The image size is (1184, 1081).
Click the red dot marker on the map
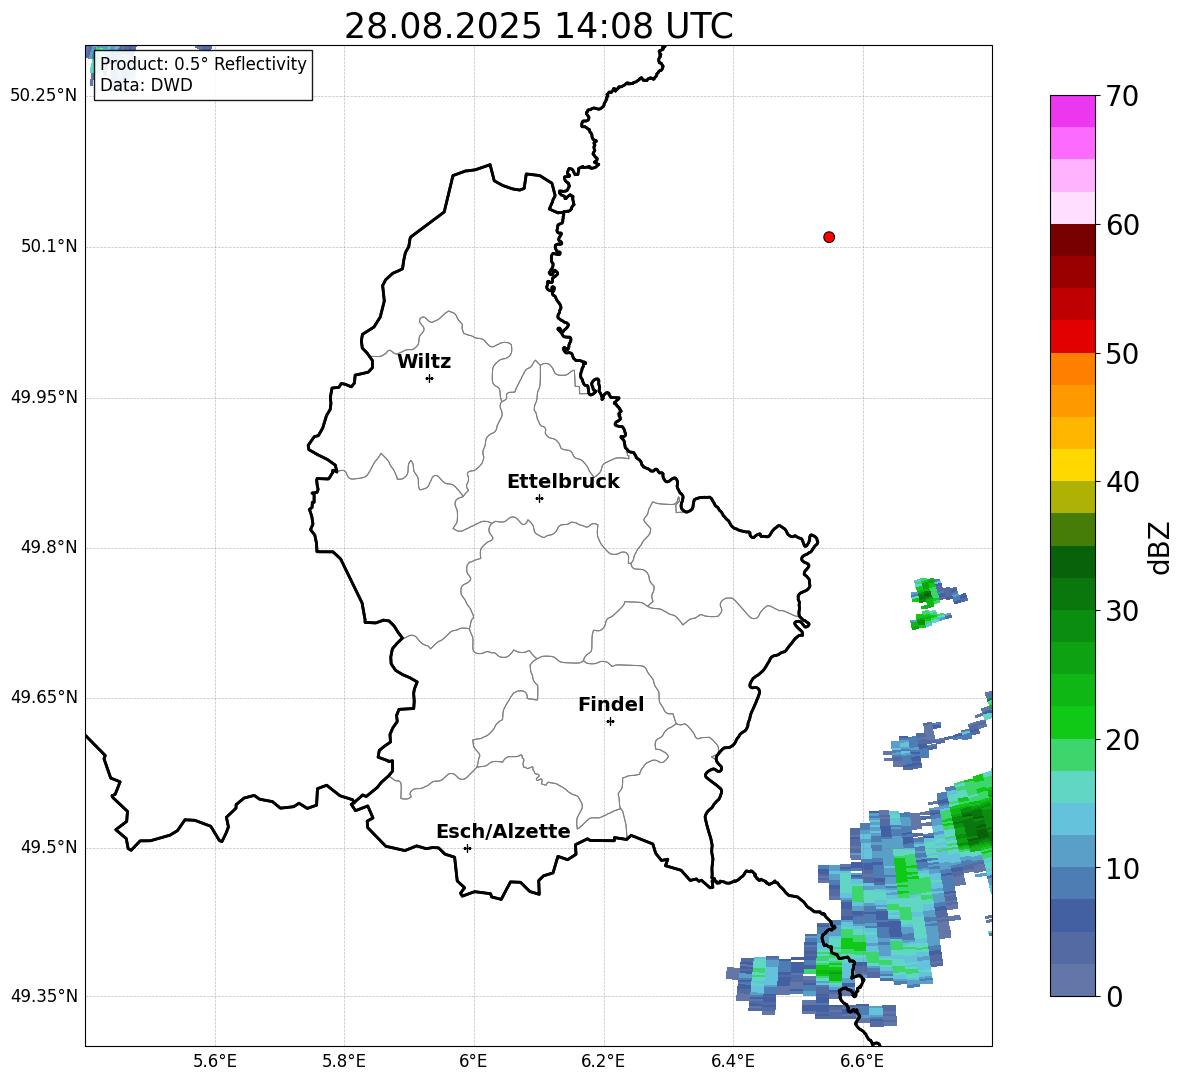(828, 237)
